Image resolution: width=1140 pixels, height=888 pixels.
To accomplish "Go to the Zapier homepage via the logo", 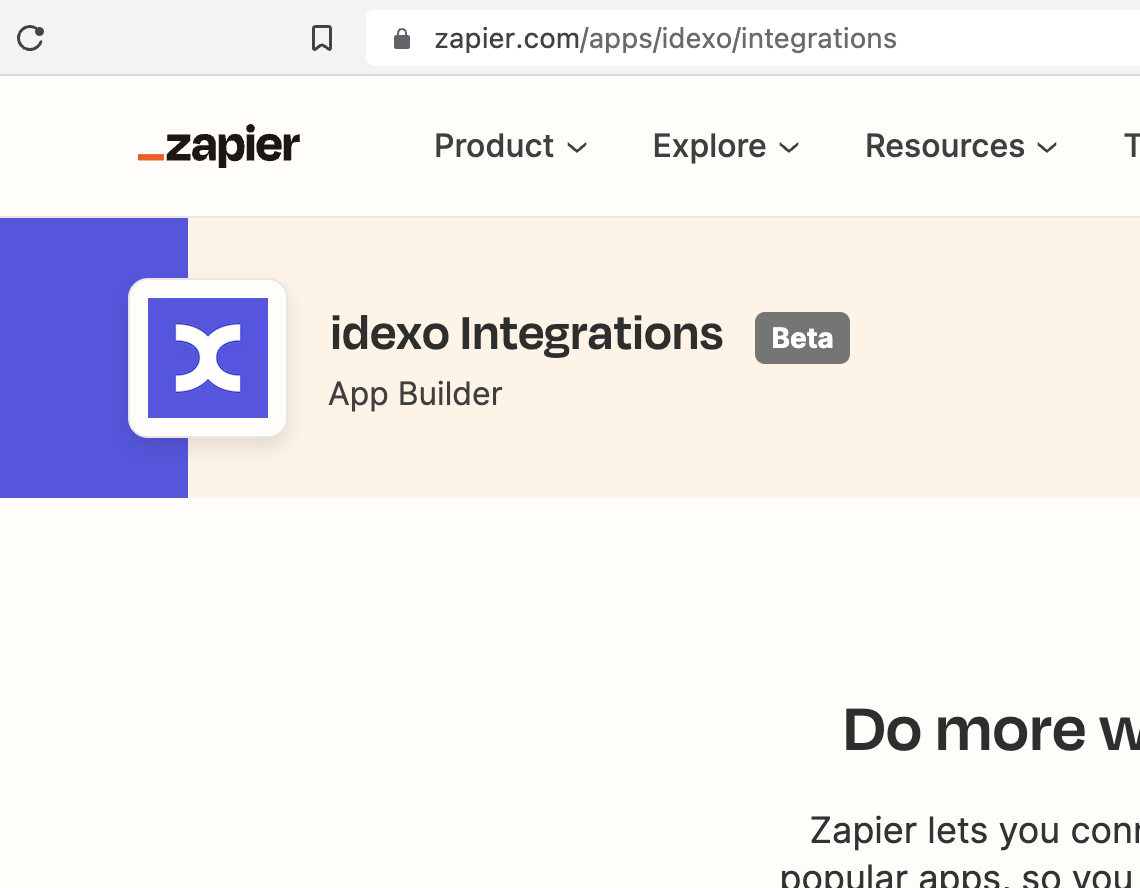I will [219, 145].
